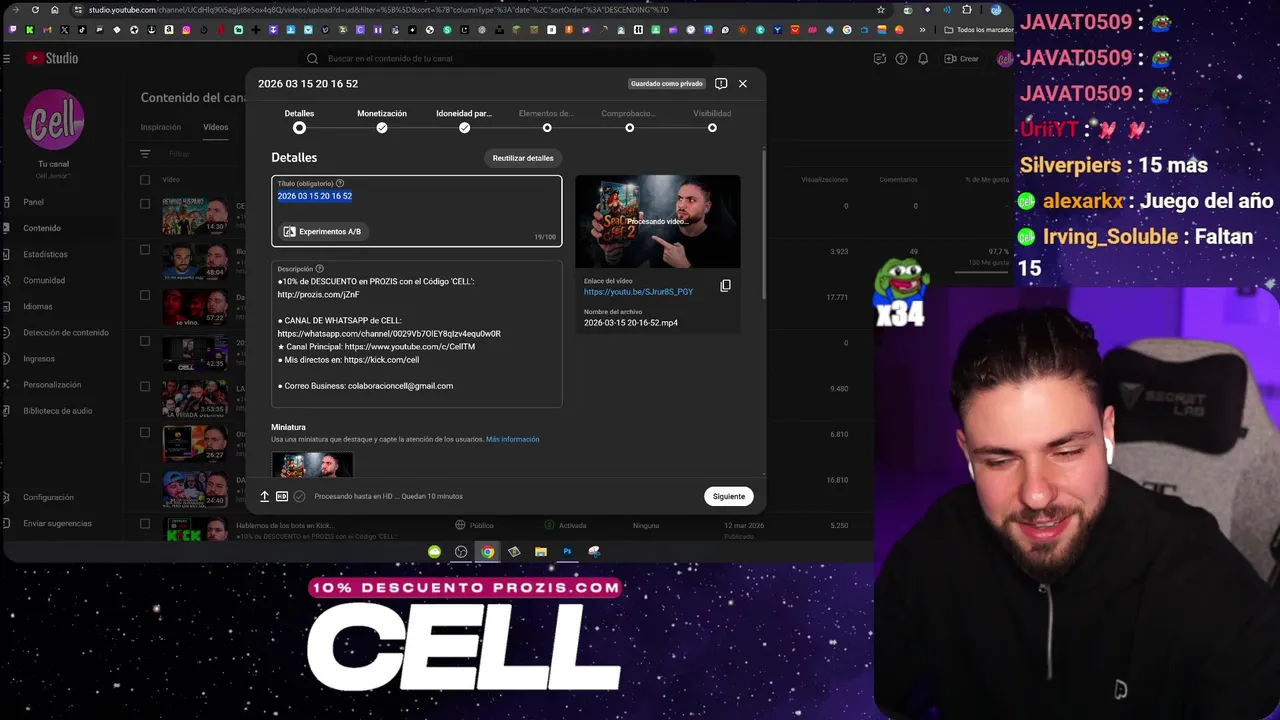1280x720 pixels.
Task: Open Chrome from the taskbar
Action: [487, 551]
